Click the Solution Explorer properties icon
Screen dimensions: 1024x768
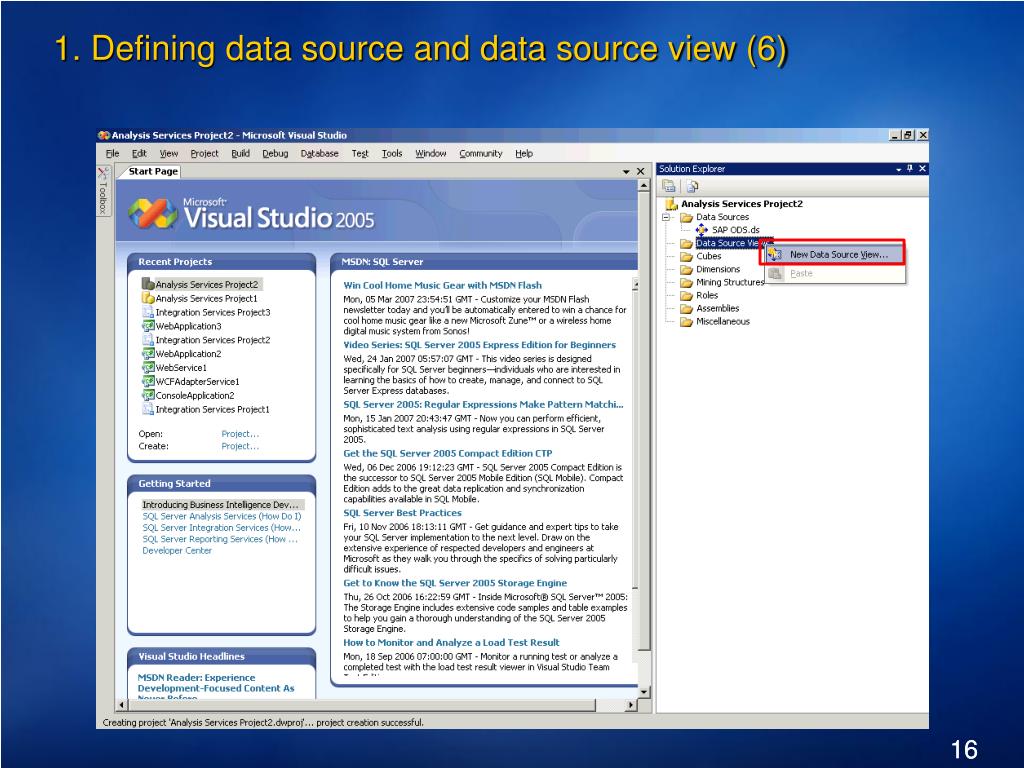click(669, 186)
